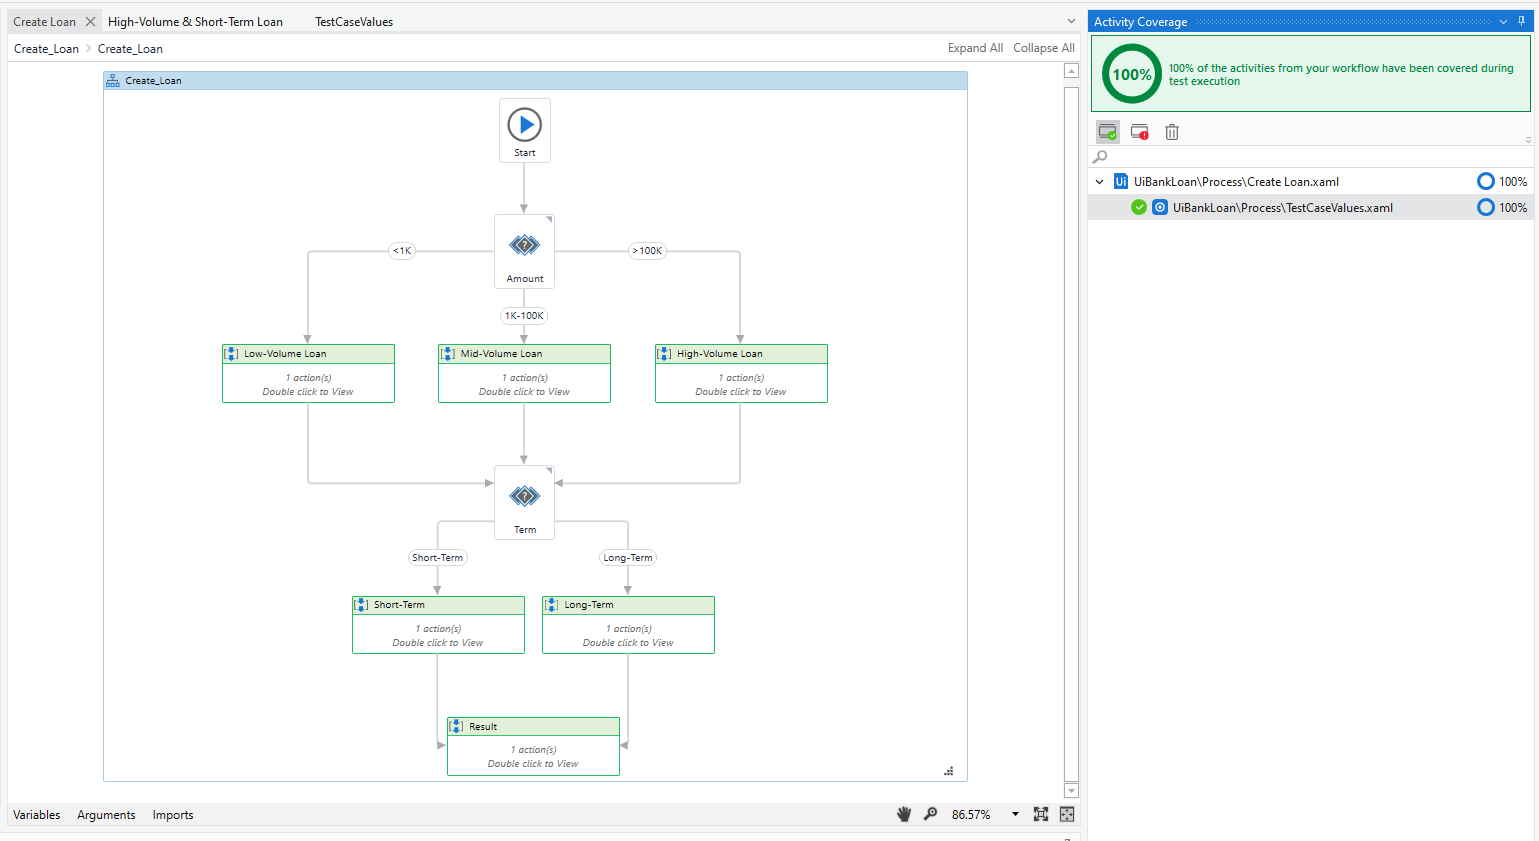The width and height of the screenshot is (1539, 841).
Task: Expand the coverage toolbar overflow arrow
Action: 1527,140
